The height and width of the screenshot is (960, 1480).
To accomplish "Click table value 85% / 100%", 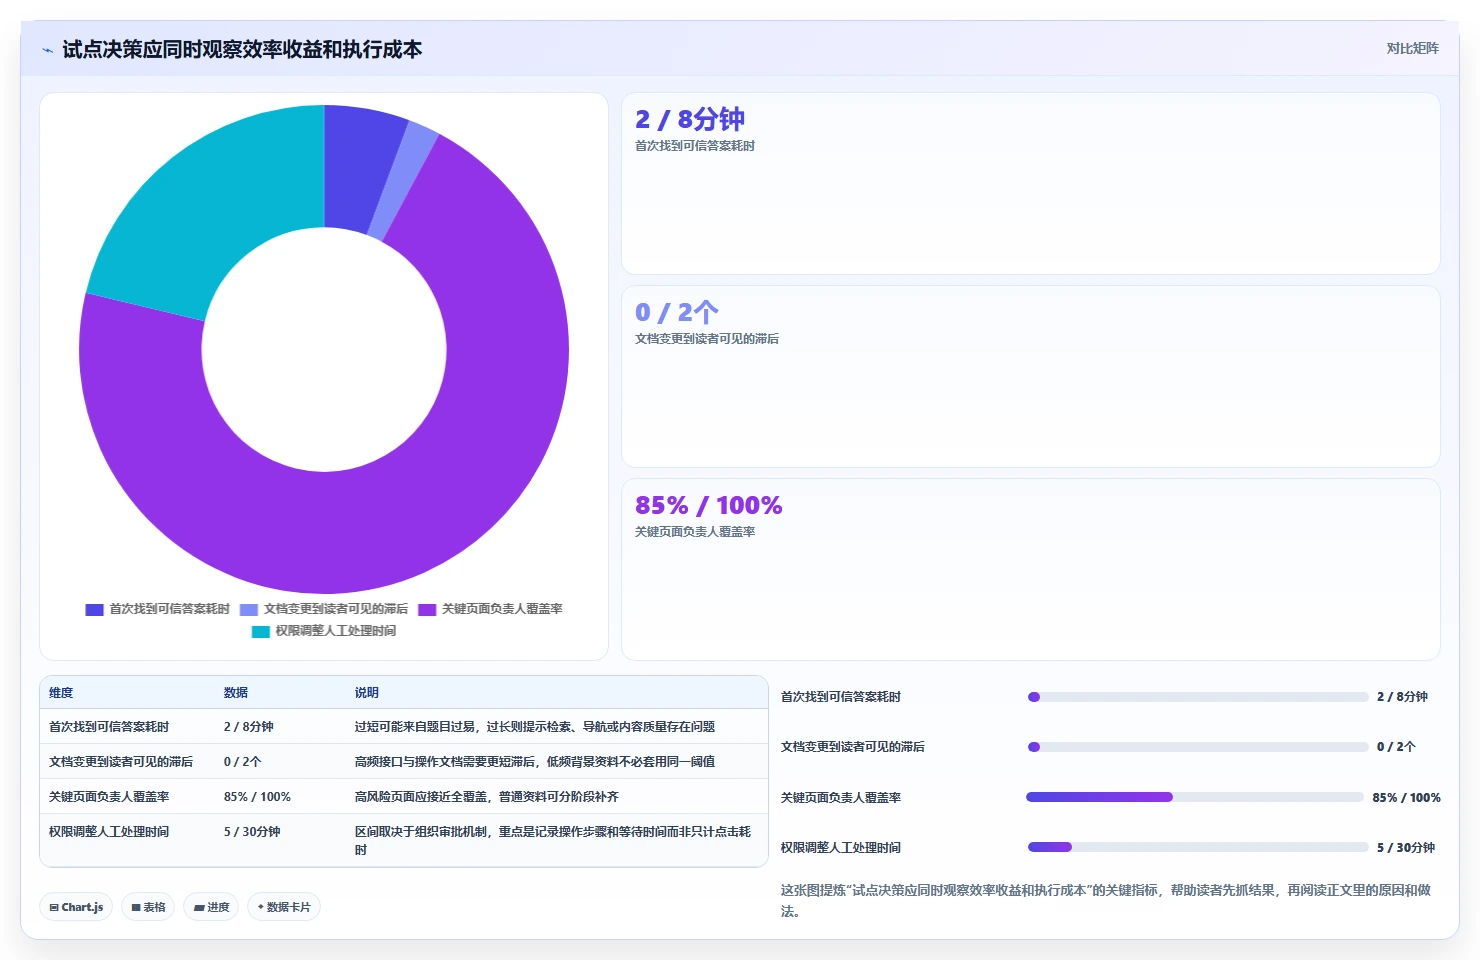I will pos(257,797).
